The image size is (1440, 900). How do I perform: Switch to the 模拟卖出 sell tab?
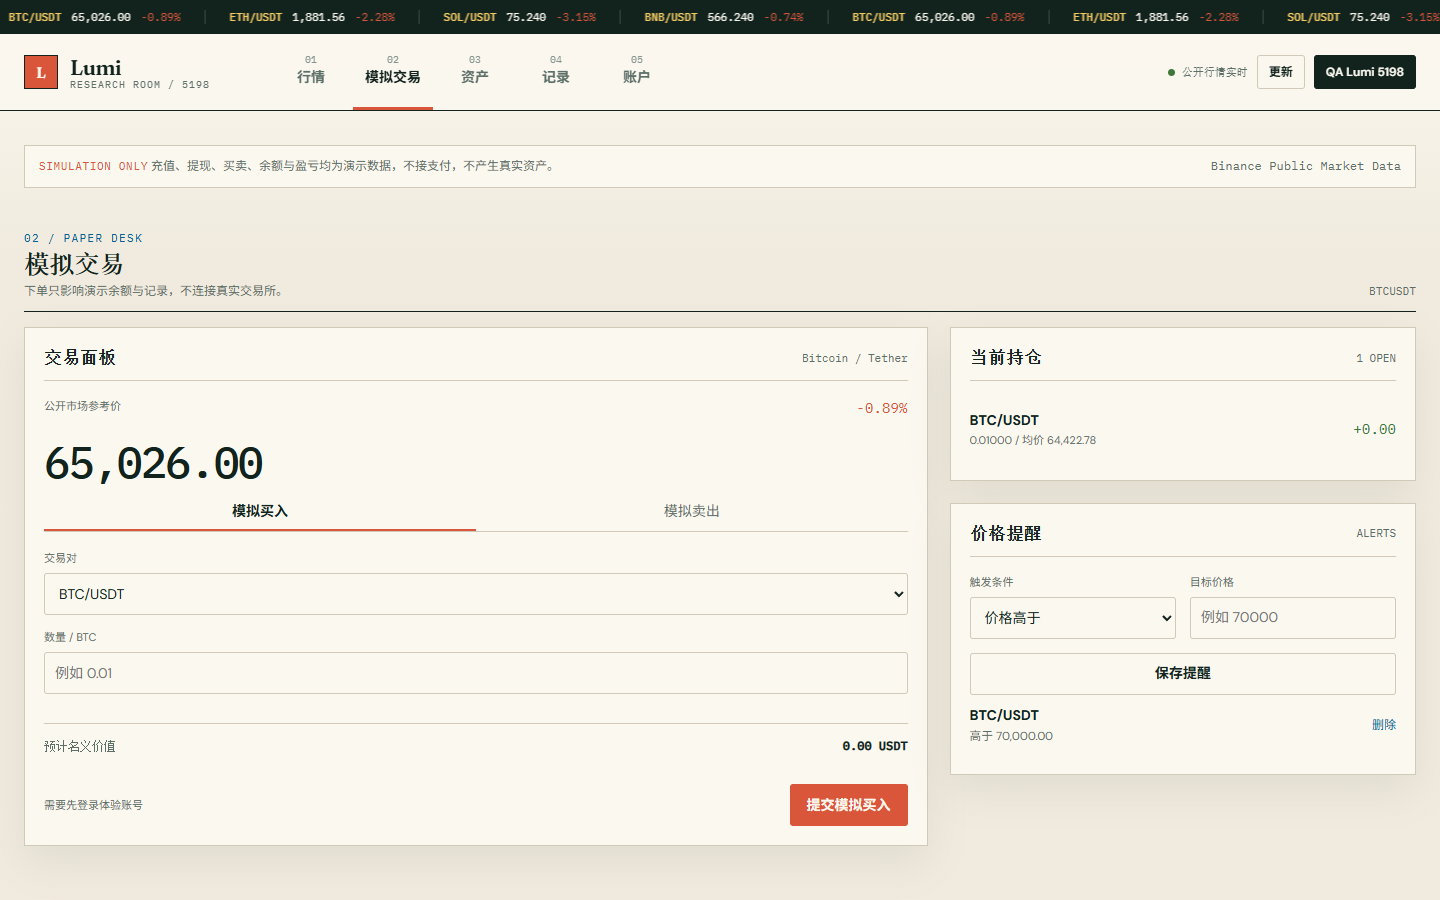click(692, 511)
